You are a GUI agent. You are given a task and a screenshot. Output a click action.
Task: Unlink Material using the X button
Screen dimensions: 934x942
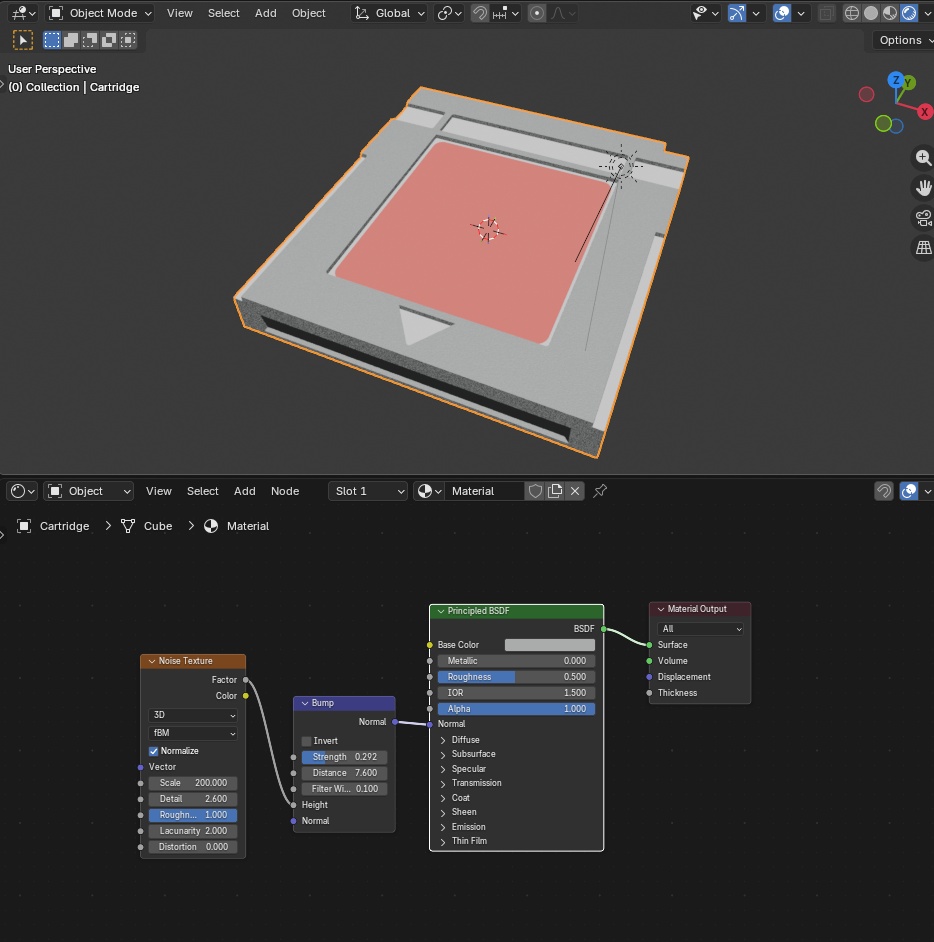[x=575, y=491]
